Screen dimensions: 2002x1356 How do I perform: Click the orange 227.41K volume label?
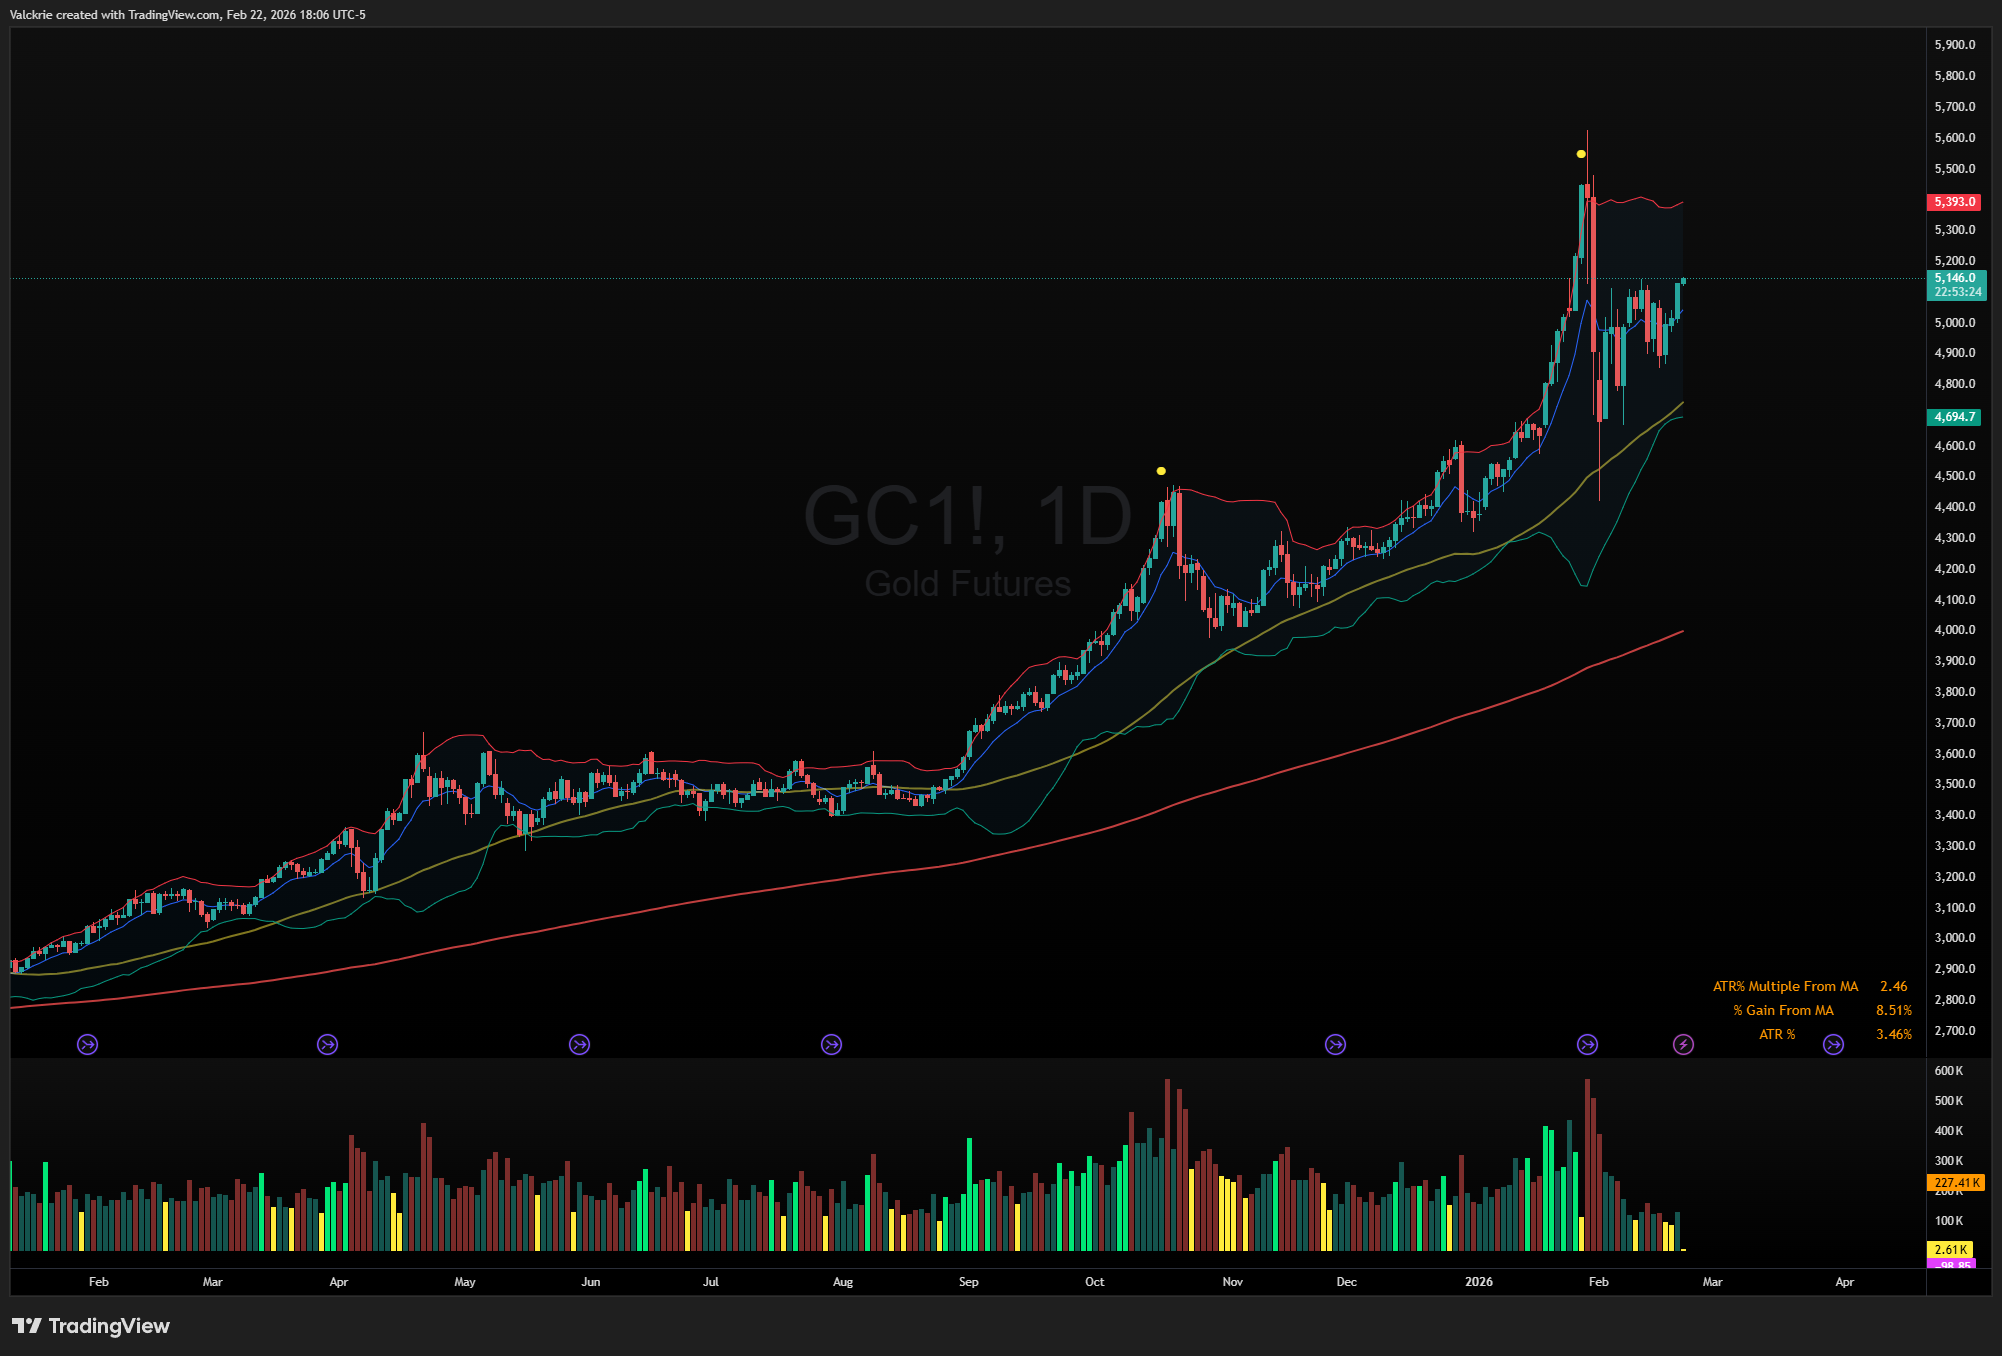click(x=1956, y=1183)
